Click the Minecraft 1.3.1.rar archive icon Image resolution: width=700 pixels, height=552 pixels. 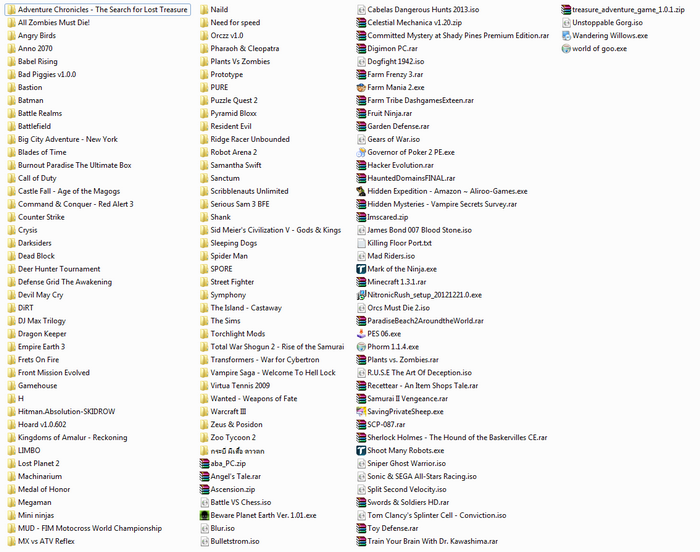[x=361, y=282]
